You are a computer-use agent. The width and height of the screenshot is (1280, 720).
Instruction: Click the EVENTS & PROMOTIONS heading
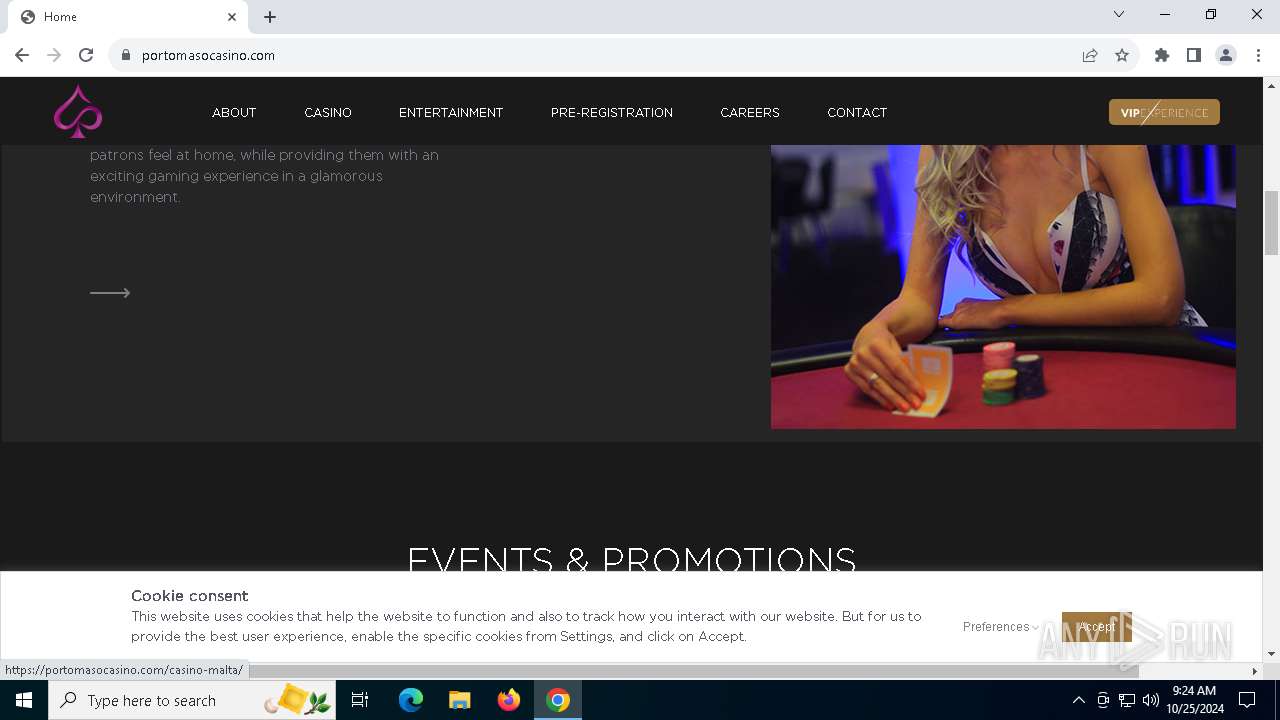click(632, 559)
